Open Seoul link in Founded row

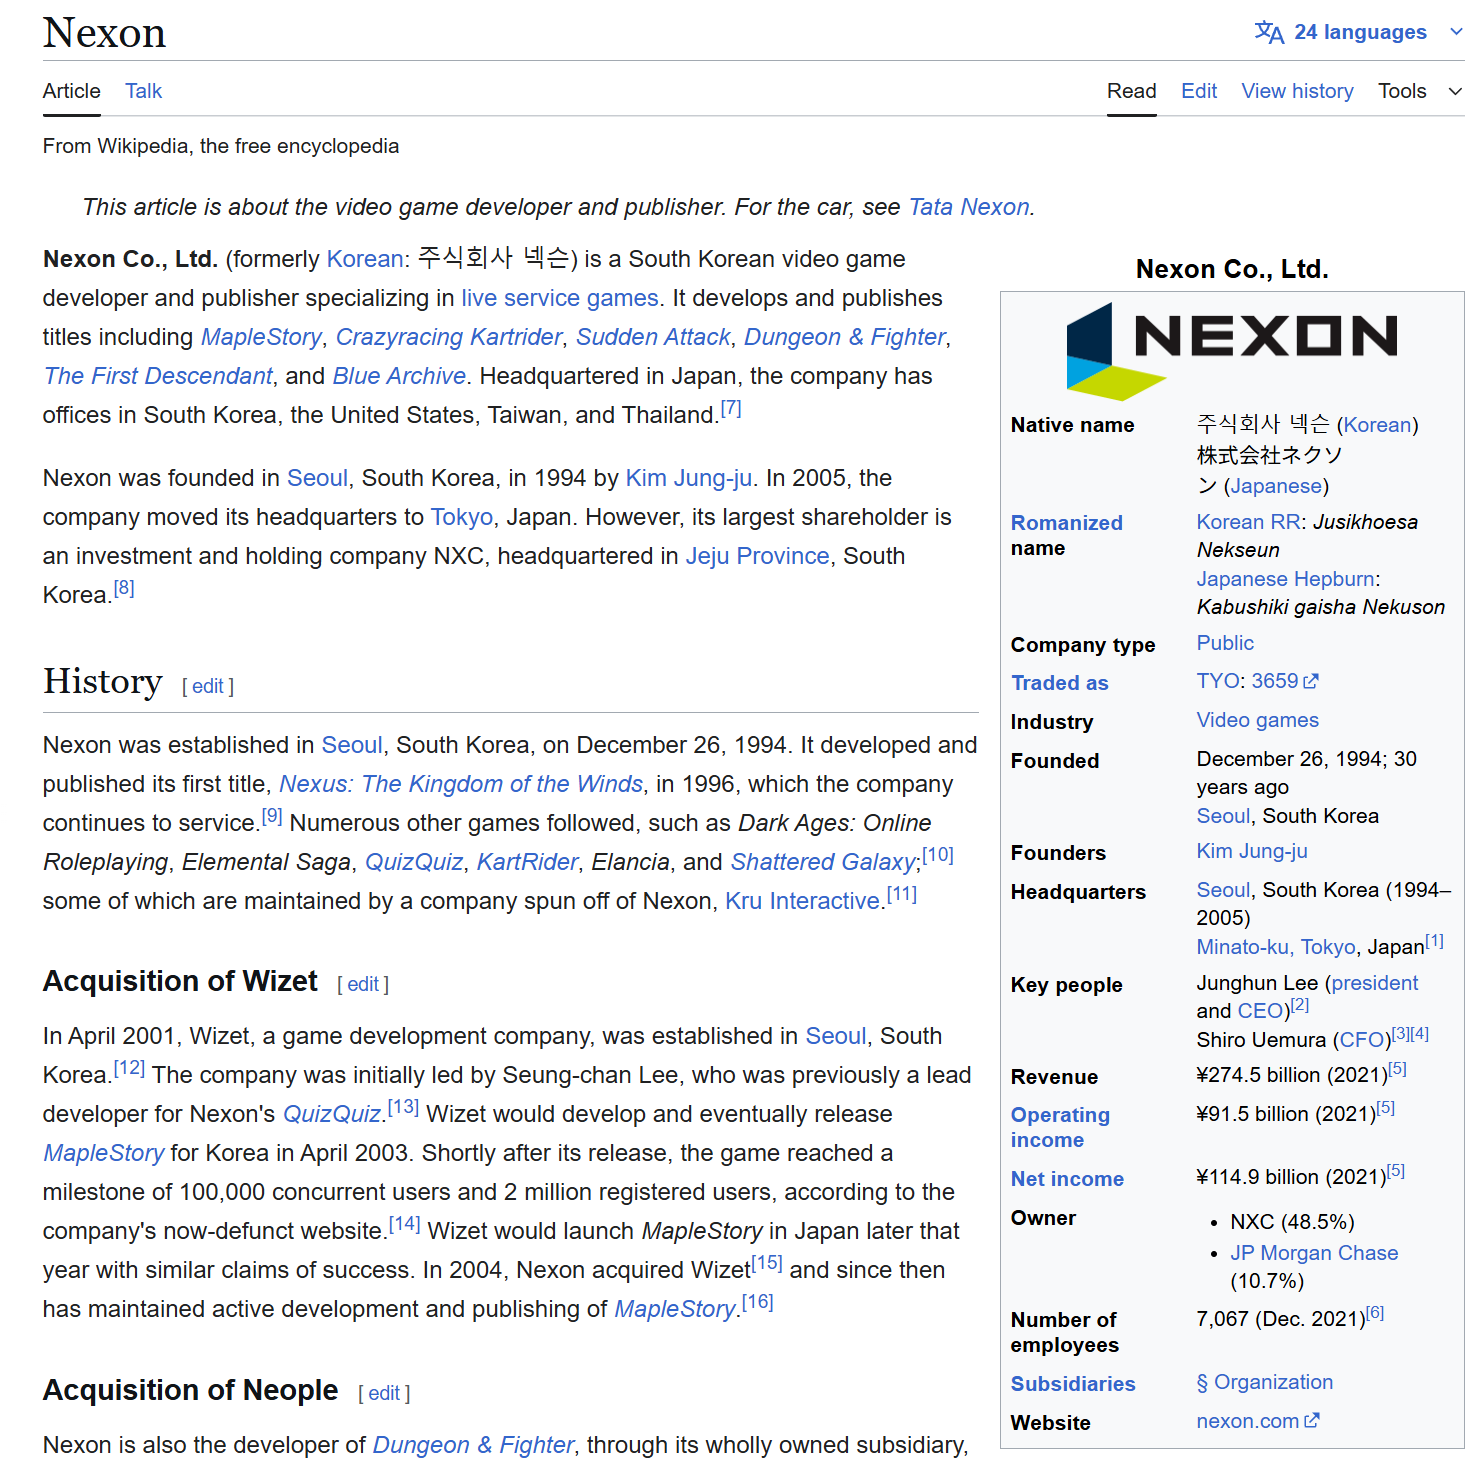pyautogui.click(x=1224, y=816)
